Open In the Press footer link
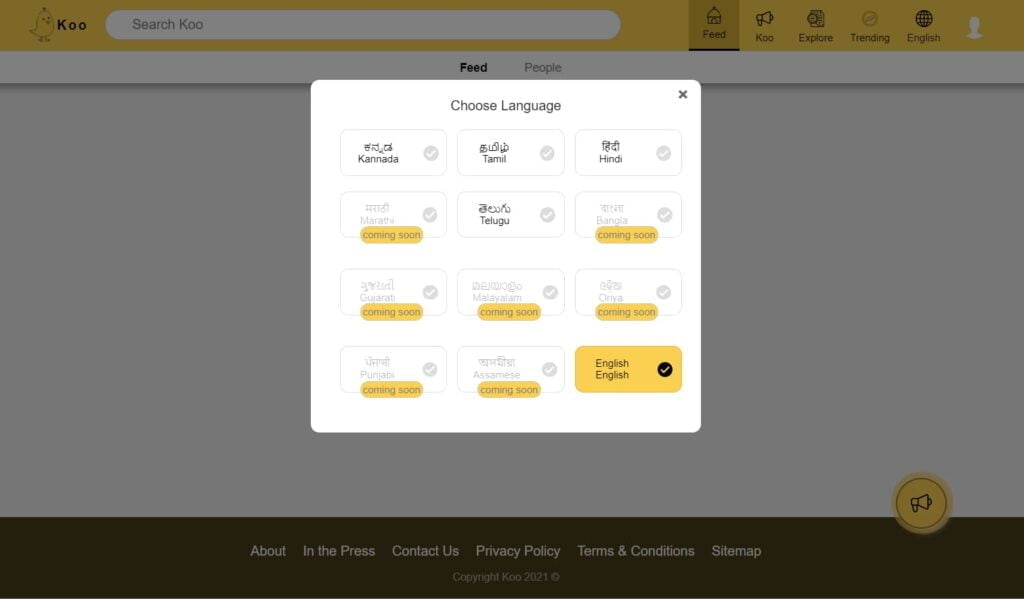 339,551
